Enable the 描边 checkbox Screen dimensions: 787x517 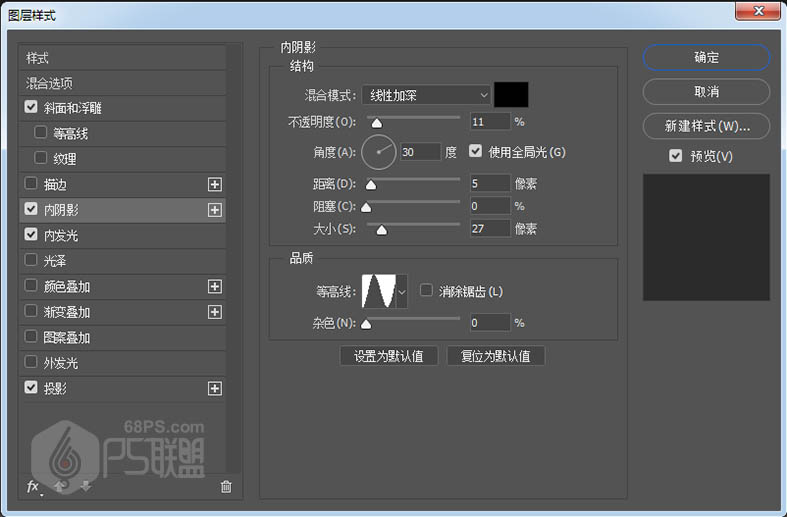point(31,184)
